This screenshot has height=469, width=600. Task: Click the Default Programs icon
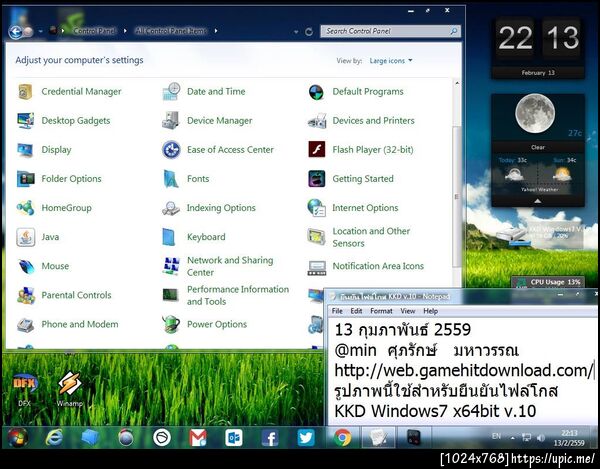coord(316,92)
